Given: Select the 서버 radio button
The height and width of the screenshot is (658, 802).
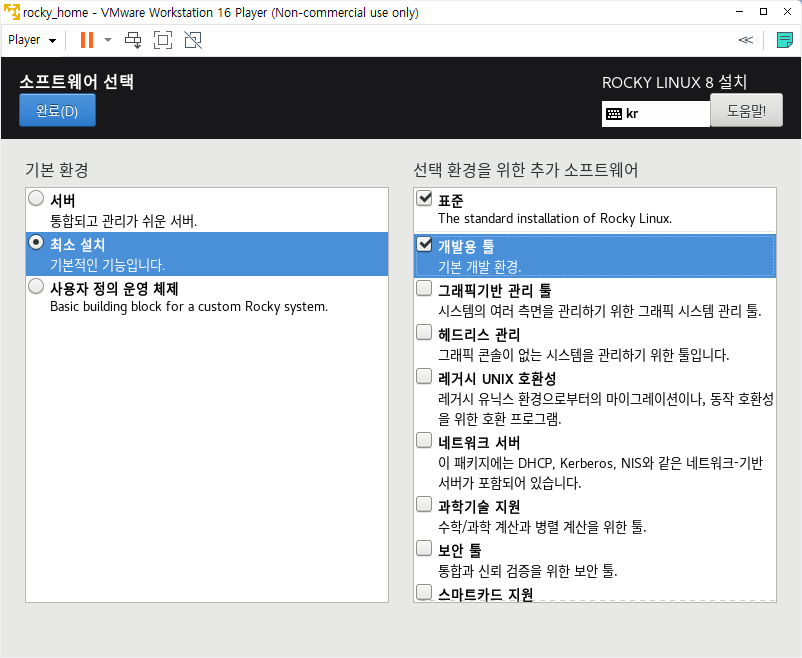Looking at the screenshot, I should pyautogui.click(x=36, y=198).
